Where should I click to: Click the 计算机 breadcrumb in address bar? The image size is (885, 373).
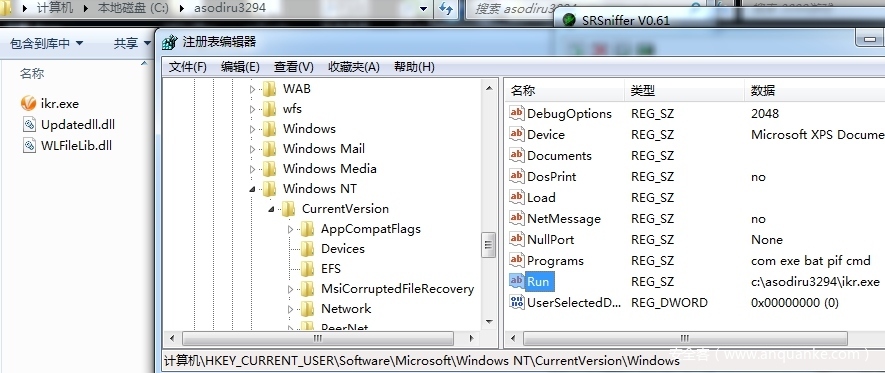[x=54, y=8]
